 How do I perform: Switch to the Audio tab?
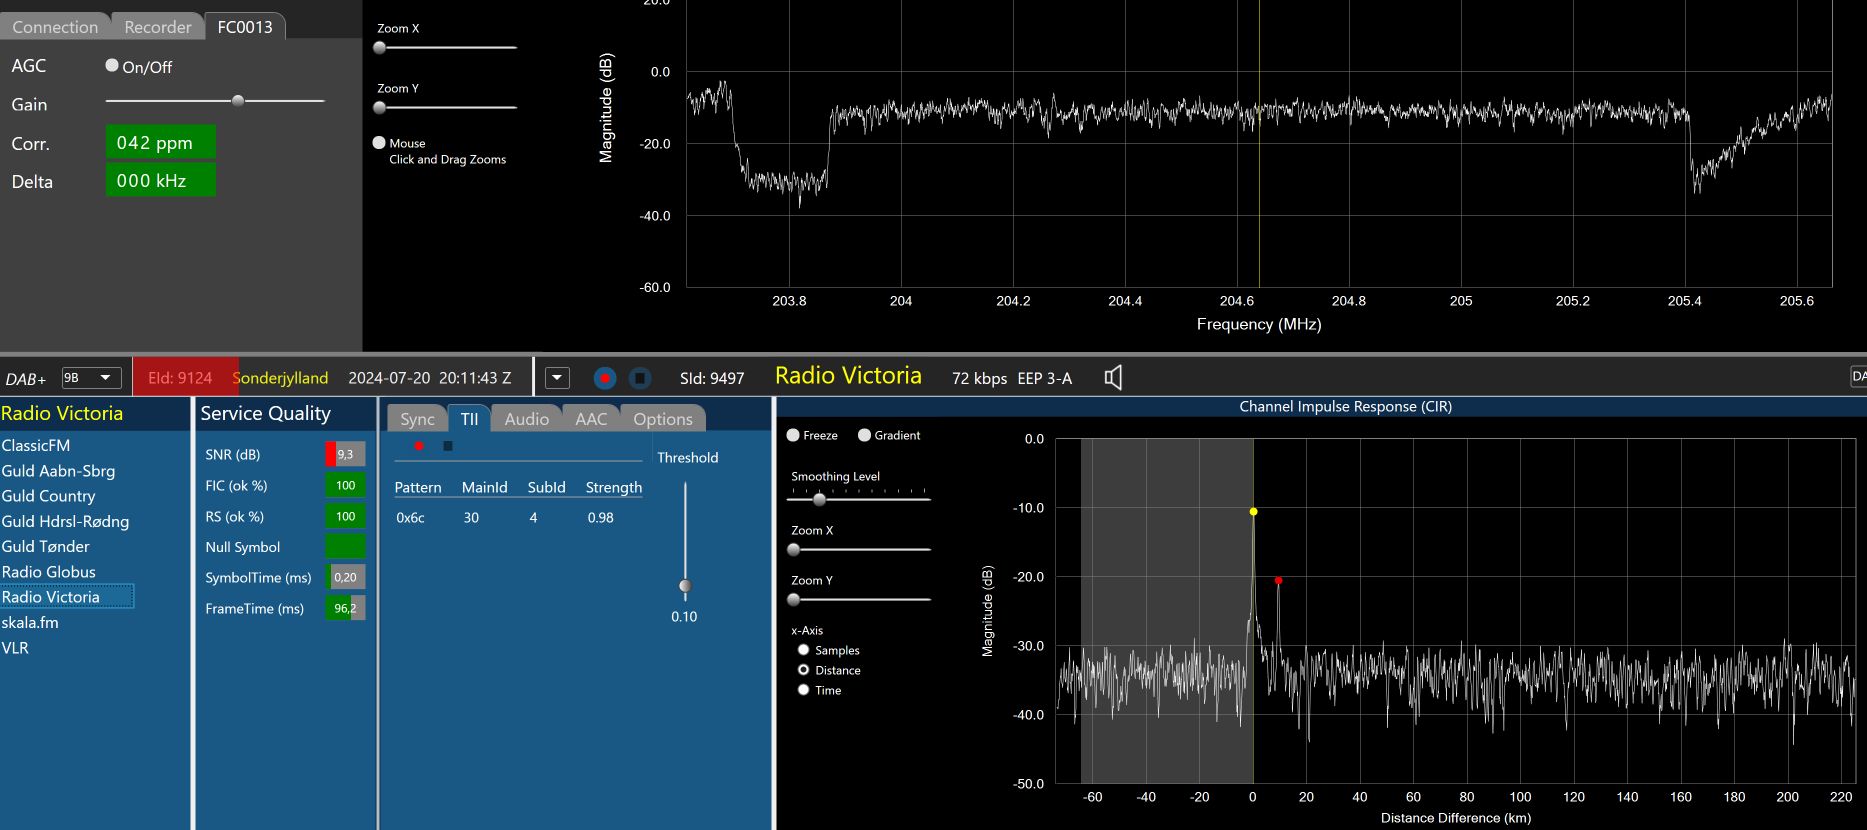(x=526, y=419)
